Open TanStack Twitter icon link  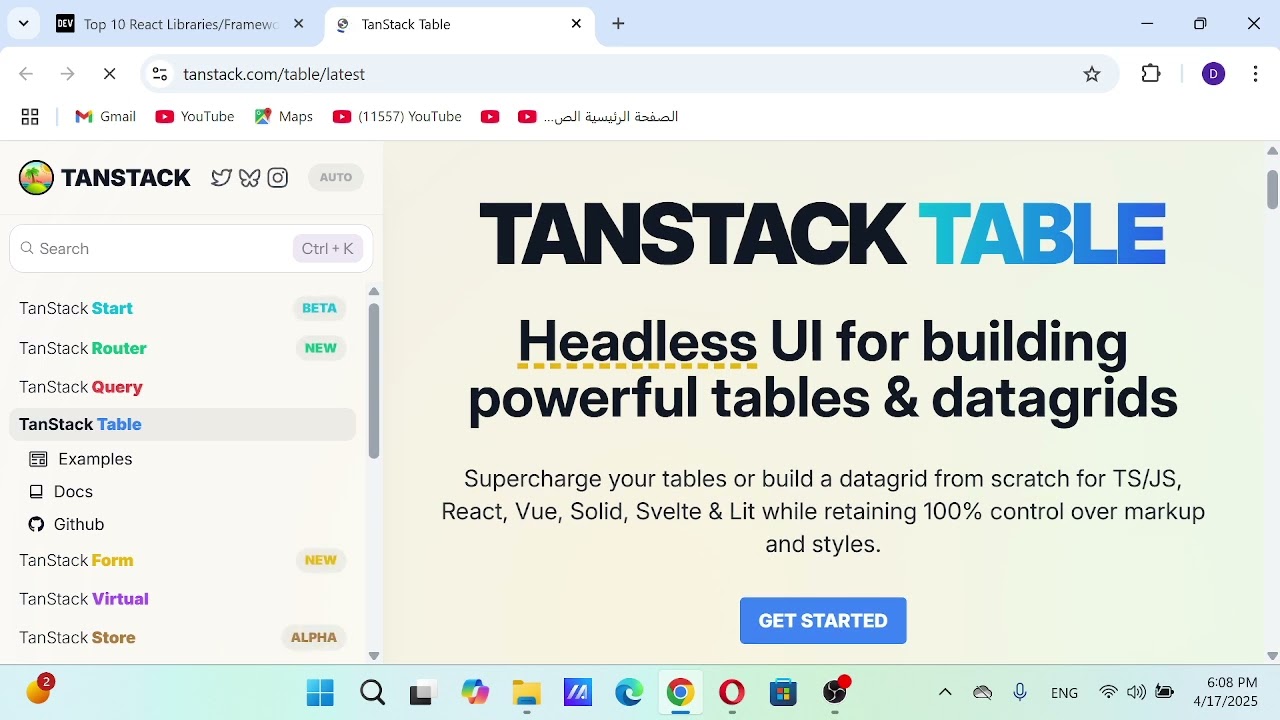click(221, 178)
